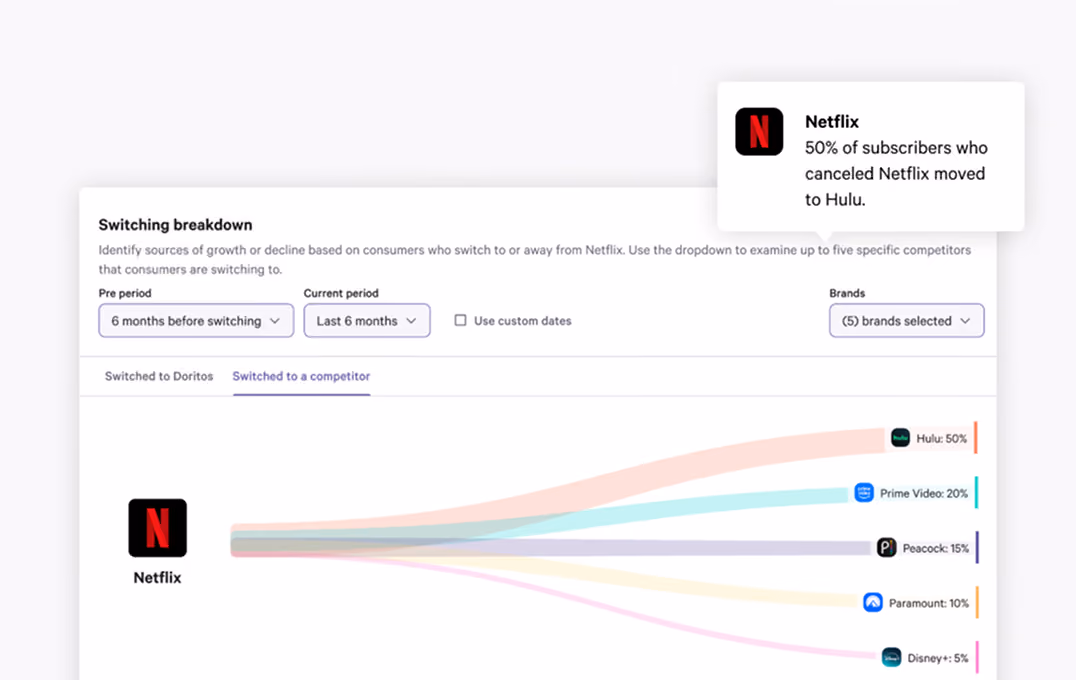Click the Netflix logo in the tooltip

point(759,132)
